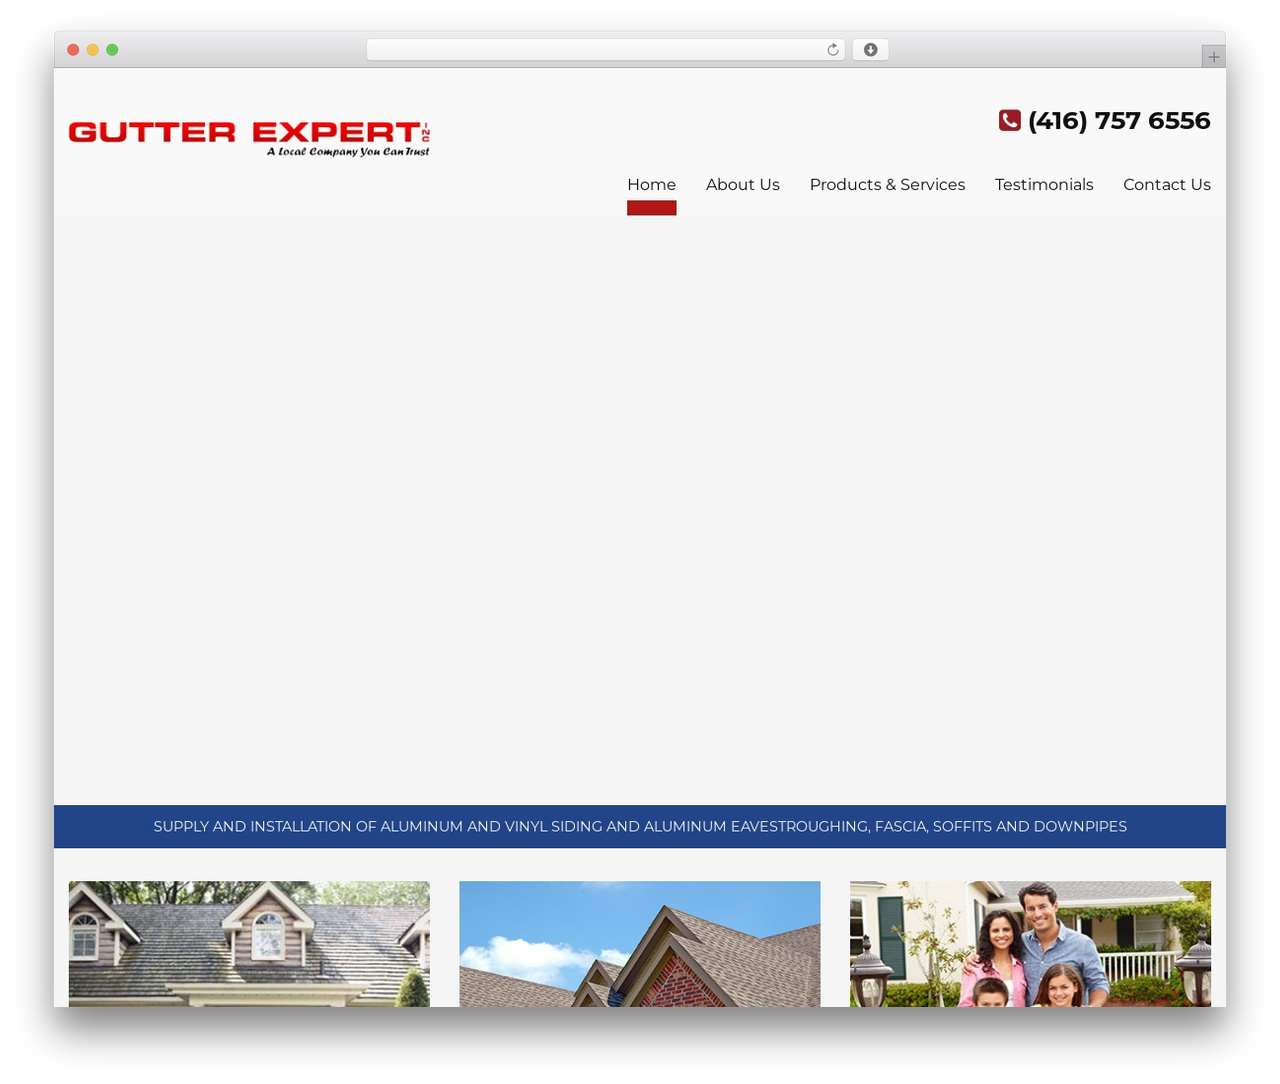Open the Contact Us page
The height and width of the screenshot is (1084, 1280).
point(1166,184)
